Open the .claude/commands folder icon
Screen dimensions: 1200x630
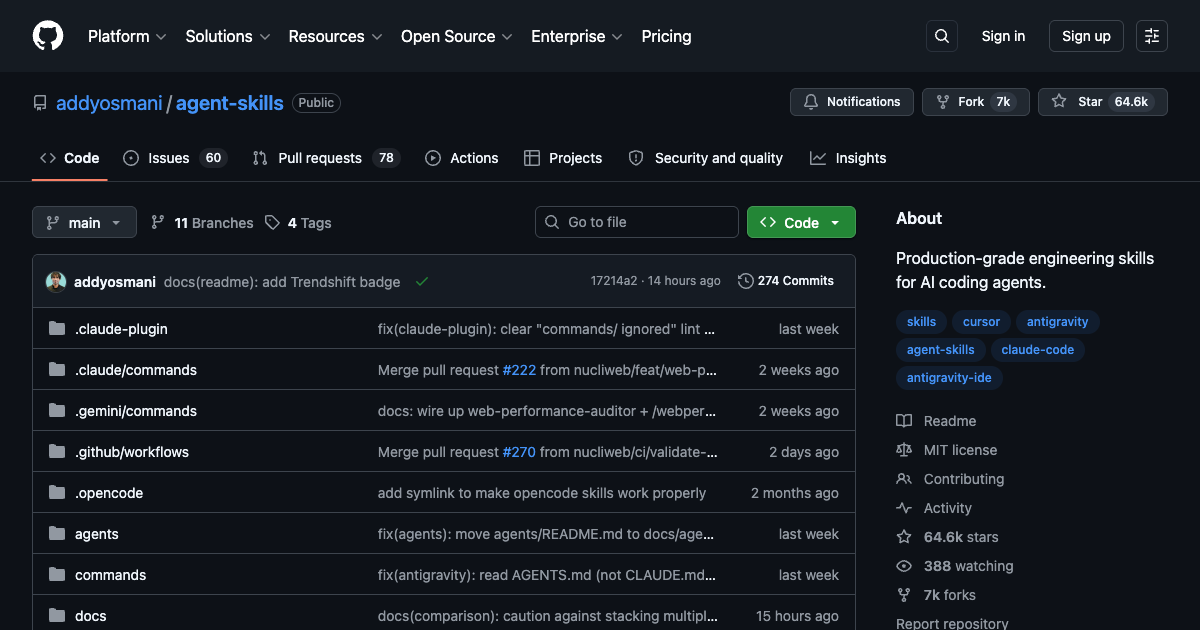57,370
